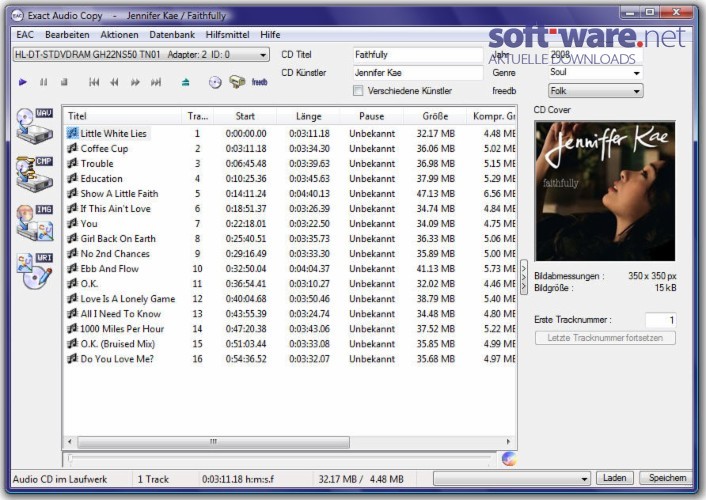The height and width of the screenshot is (500, 706).
Task: Click the note icon for Education
Action: point(72,178)
